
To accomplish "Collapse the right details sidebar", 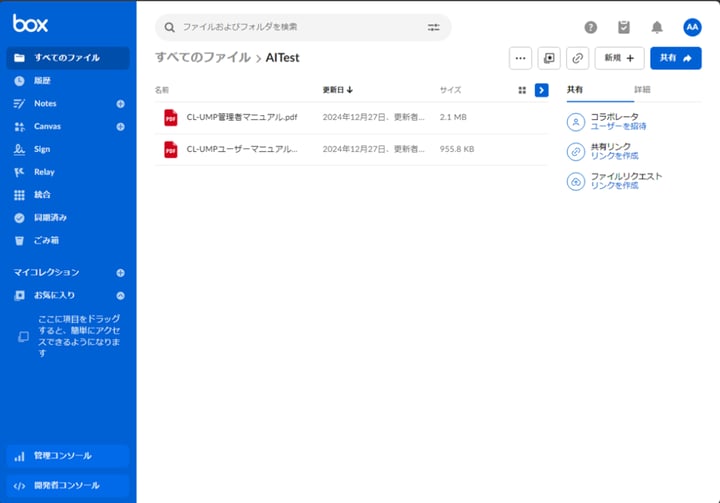I will (x=541, y=90).
